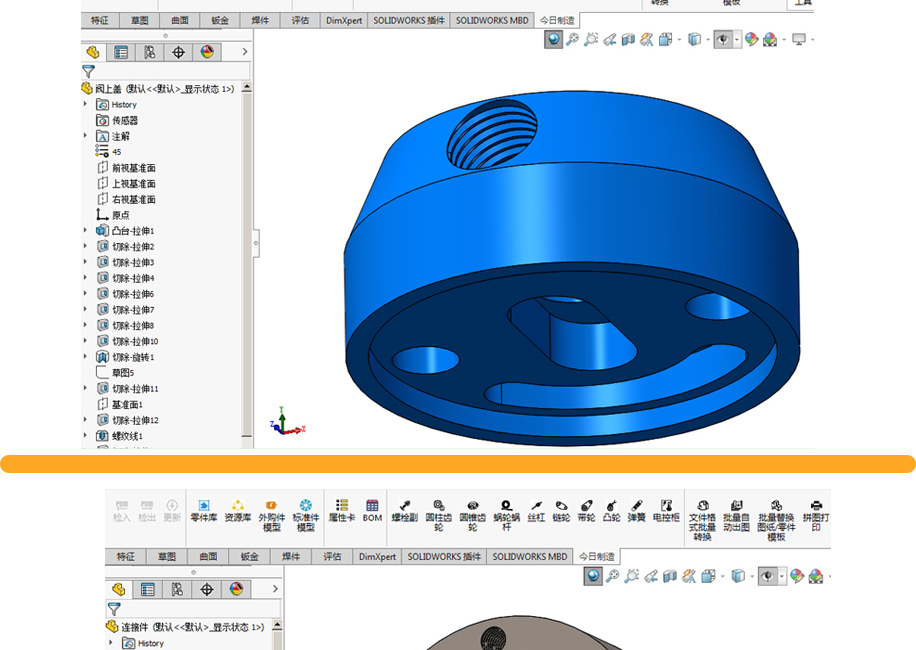Click Zoom to Area in 阀上盖 view toolbar
916x650 pixels.
pyautogui.click(x=591, y=39)
